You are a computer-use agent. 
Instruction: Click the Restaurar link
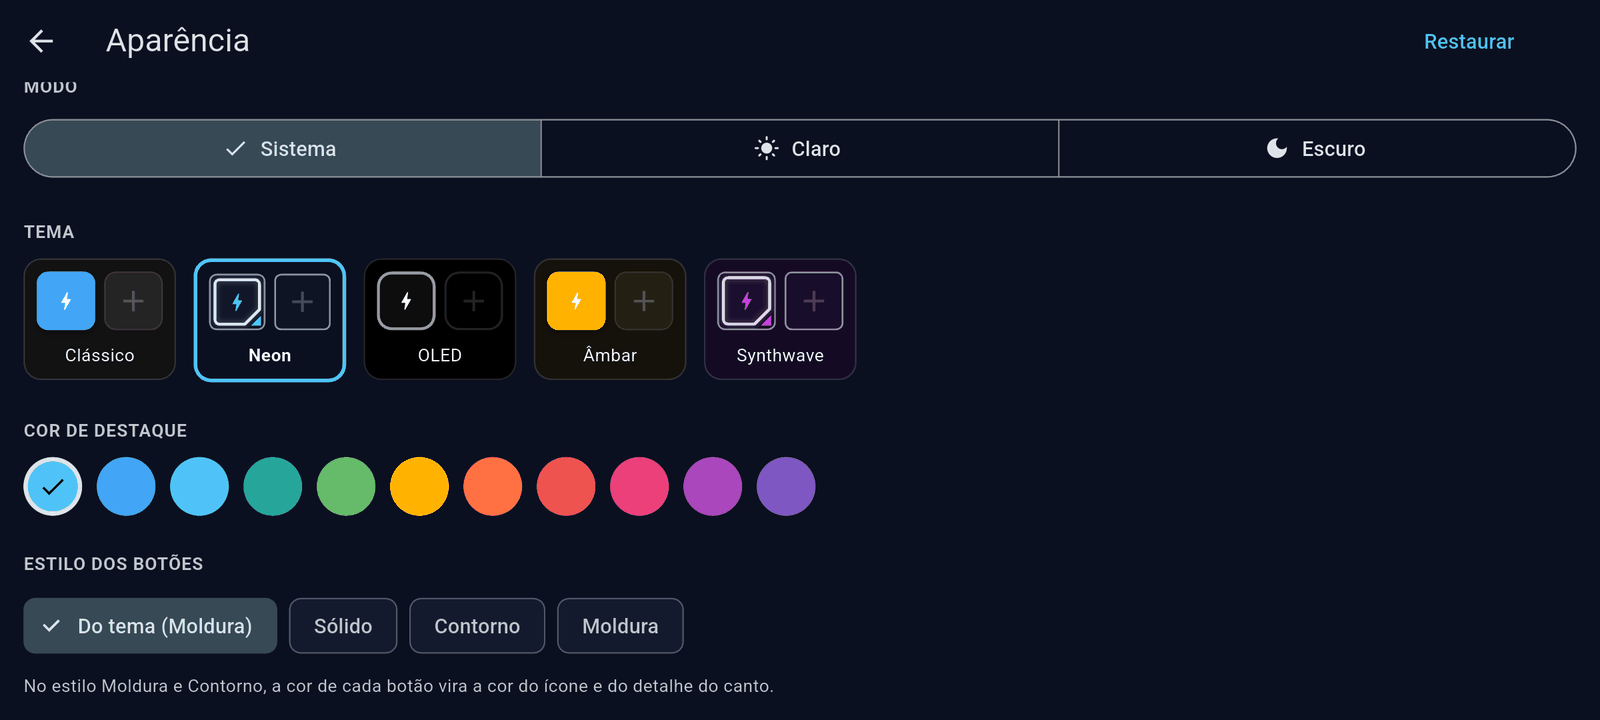point(1468,42)
